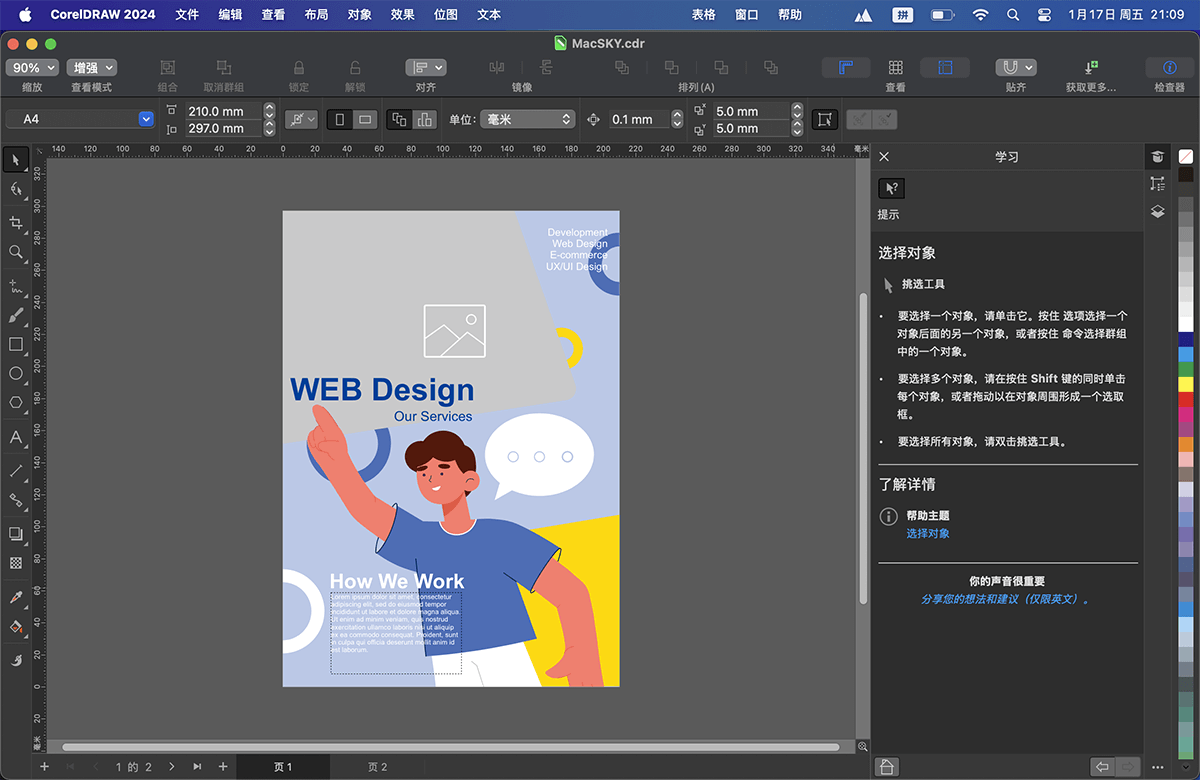Open the Learn docker tab icon
This screenshot has width=1200, height=780.
1158,157
